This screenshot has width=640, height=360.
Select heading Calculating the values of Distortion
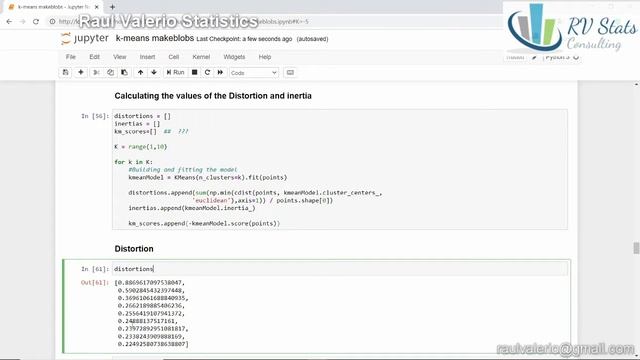[213, 96]
